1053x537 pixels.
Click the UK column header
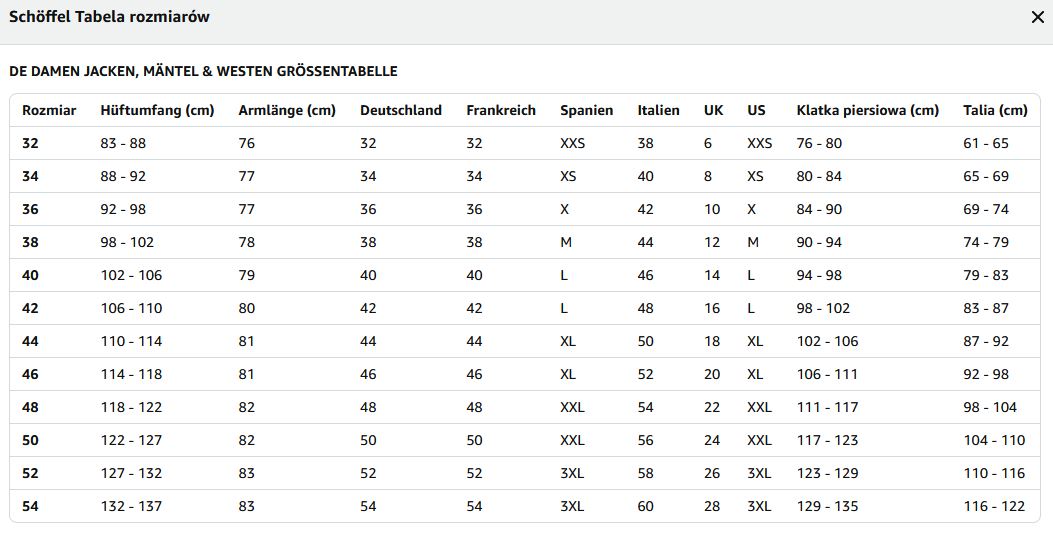coord(713,110)
